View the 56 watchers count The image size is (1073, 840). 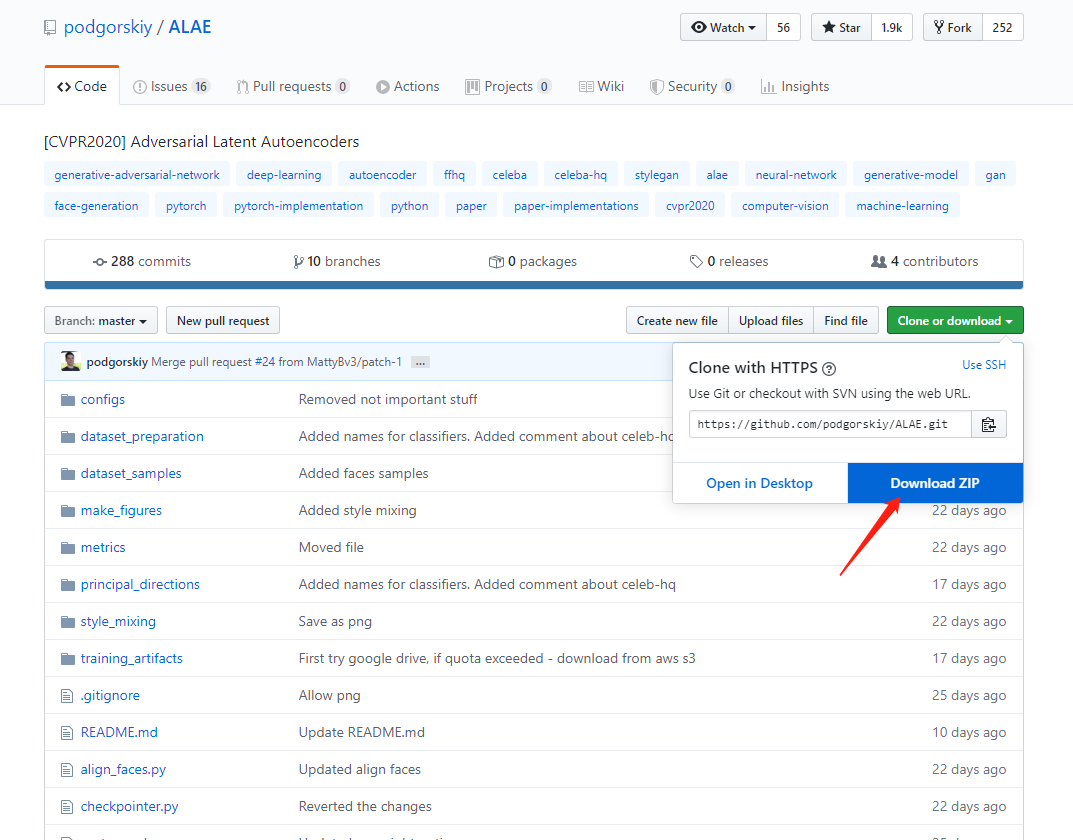(x=784, y=27)
